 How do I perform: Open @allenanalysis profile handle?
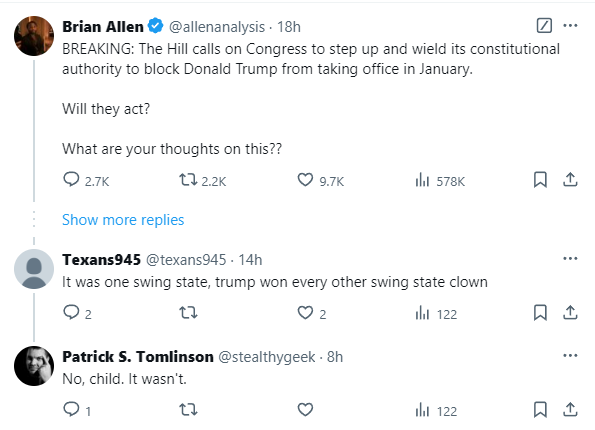pos(217,27)
